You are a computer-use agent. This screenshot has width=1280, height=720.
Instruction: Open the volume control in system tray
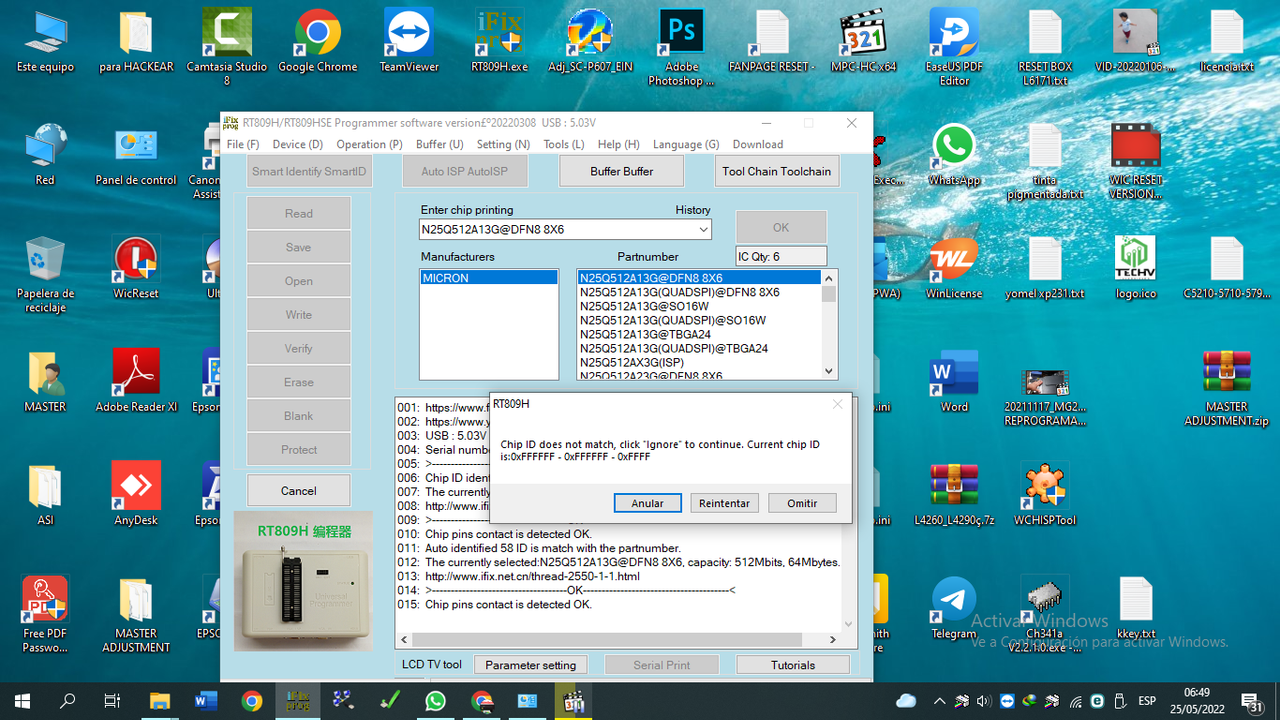[984, 701]
